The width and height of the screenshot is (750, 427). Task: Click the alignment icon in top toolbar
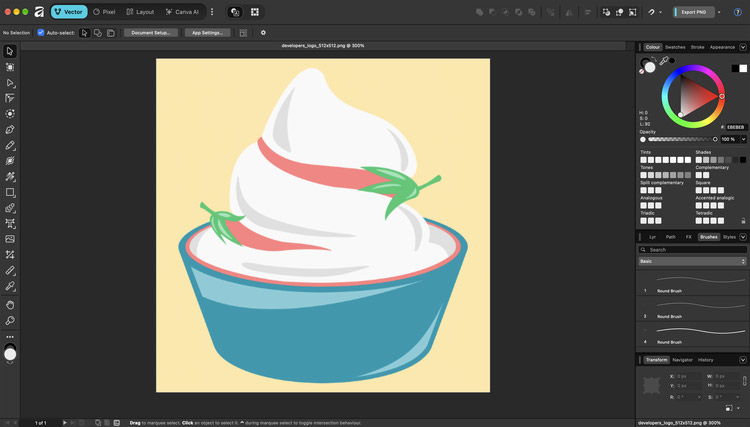pyautogui.click(x=588, y=12)
